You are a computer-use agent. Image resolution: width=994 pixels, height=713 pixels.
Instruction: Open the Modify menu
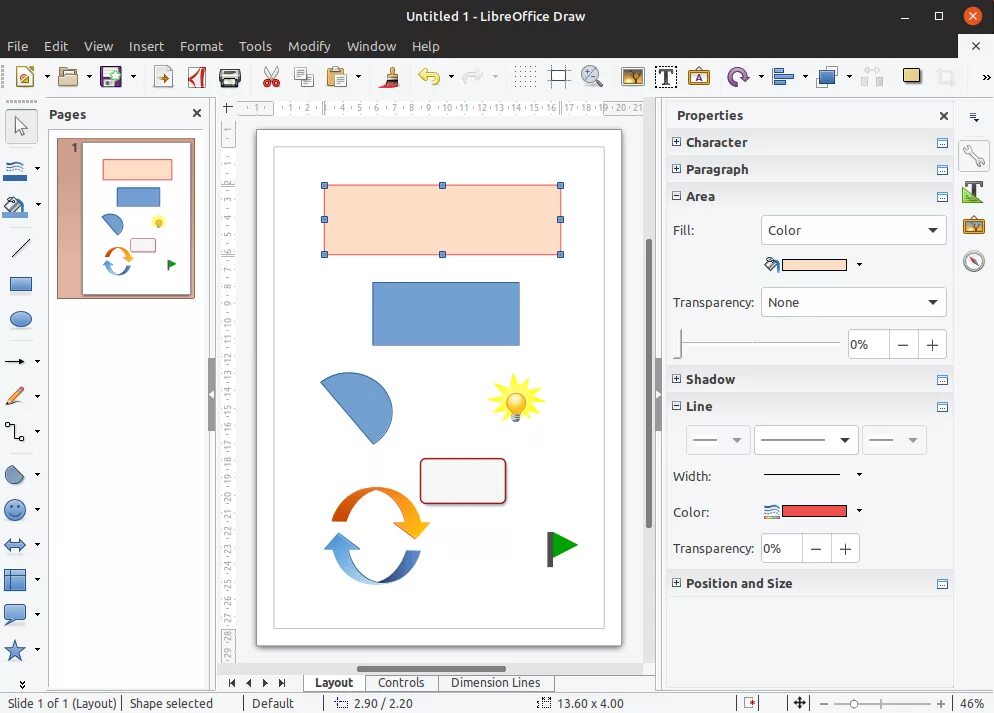pos(309,46)
